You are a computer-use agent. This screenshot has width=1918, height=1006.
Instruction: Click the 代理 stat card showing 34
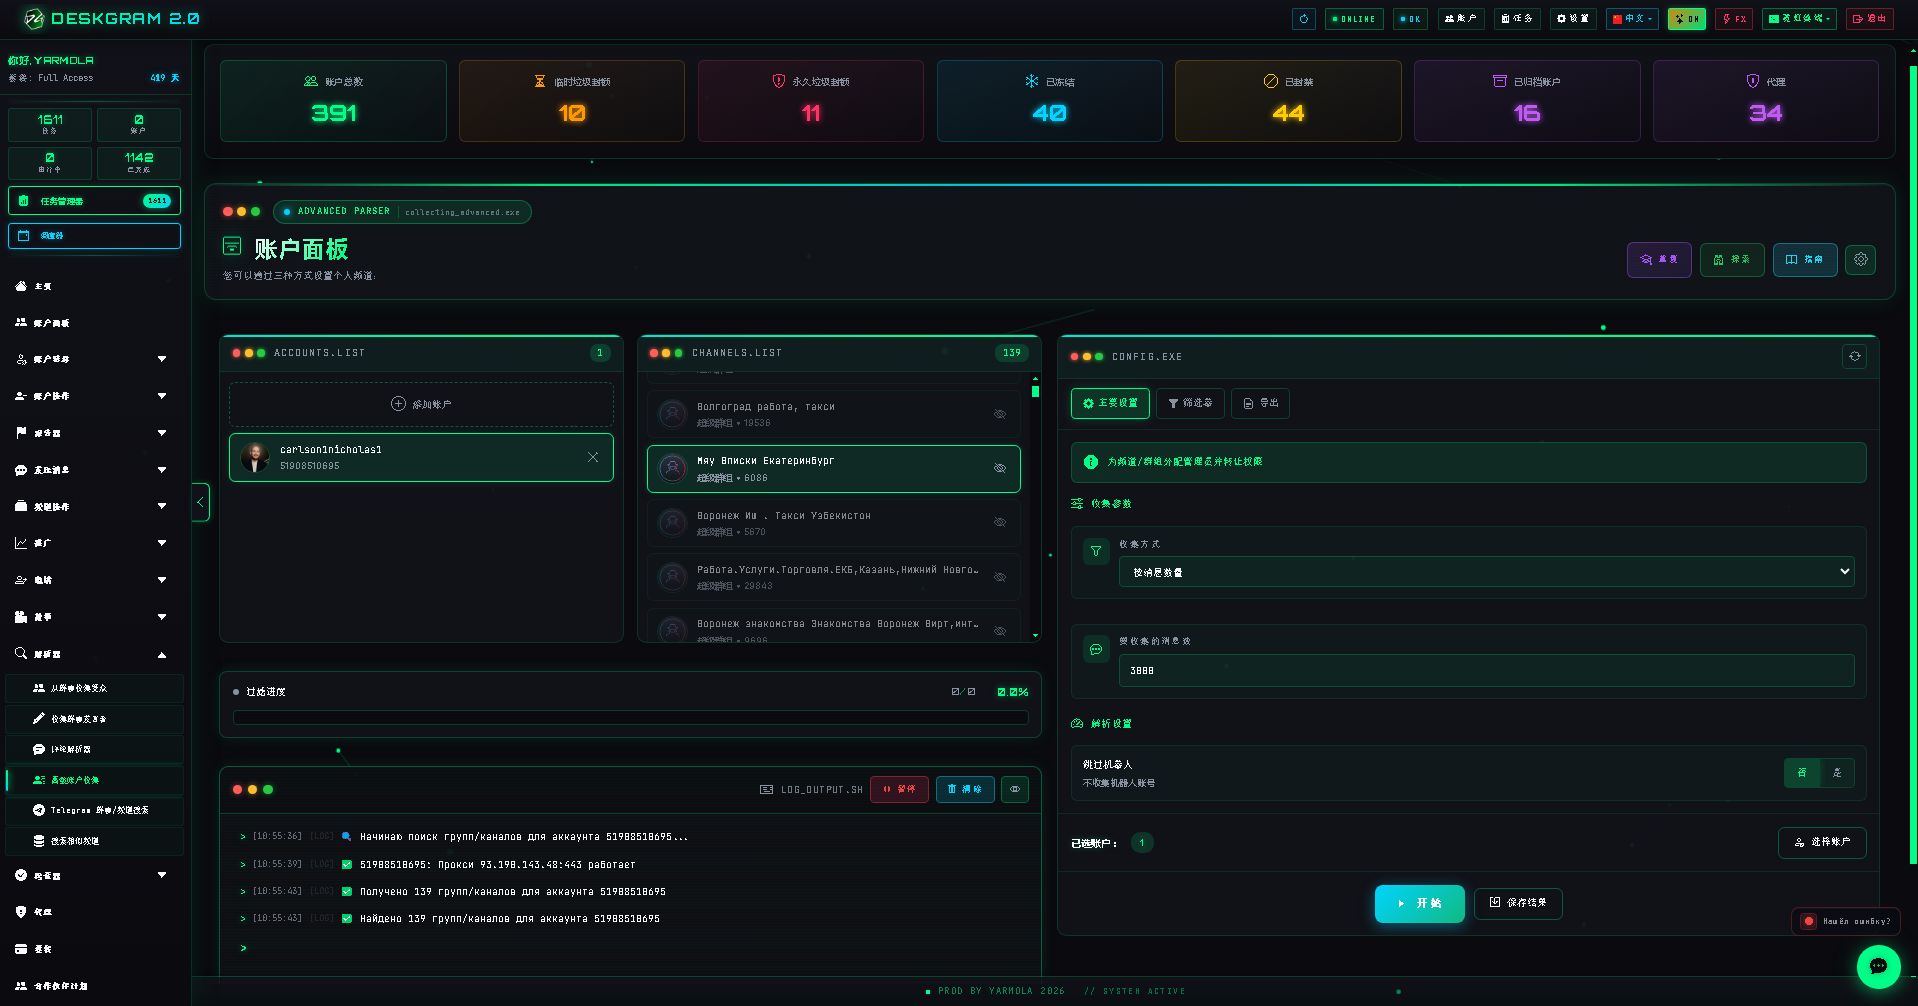click(1765, 101)
